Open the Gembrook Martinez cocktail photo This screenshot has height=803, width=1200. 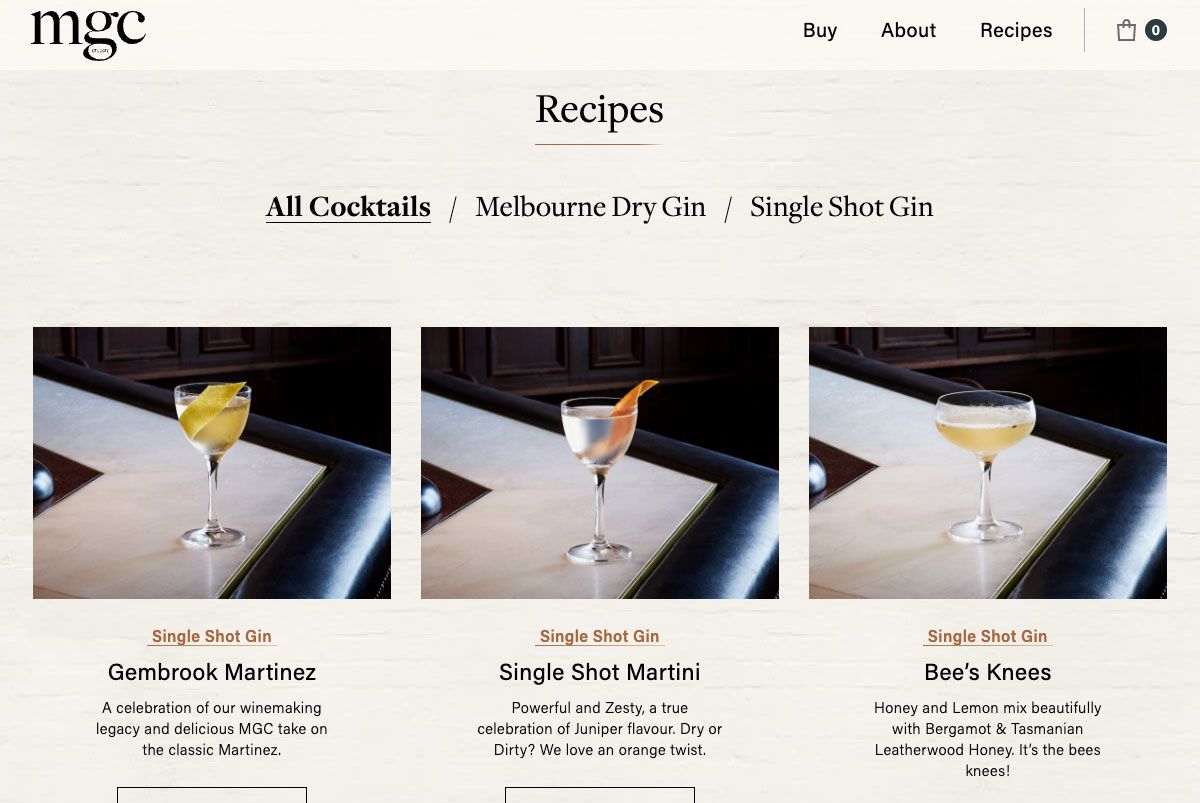(212, 463)
